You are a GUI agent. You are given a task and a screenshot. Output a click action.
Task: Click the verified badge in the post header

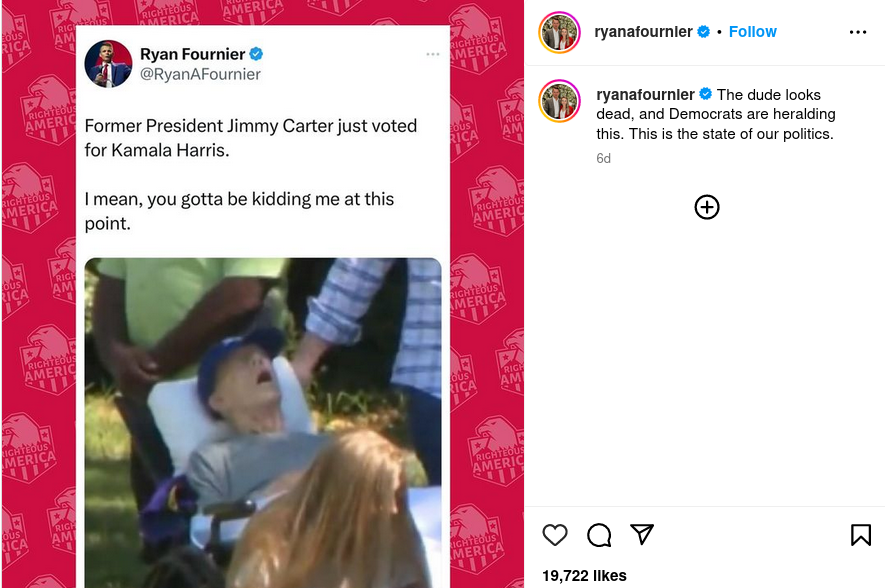704,32
